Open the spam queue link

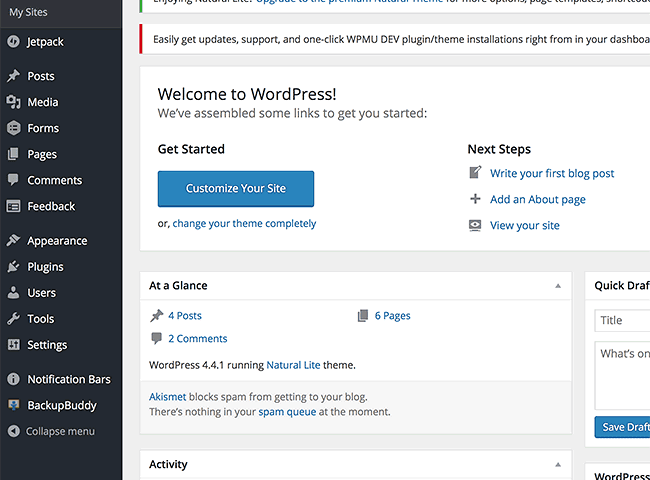287,412
